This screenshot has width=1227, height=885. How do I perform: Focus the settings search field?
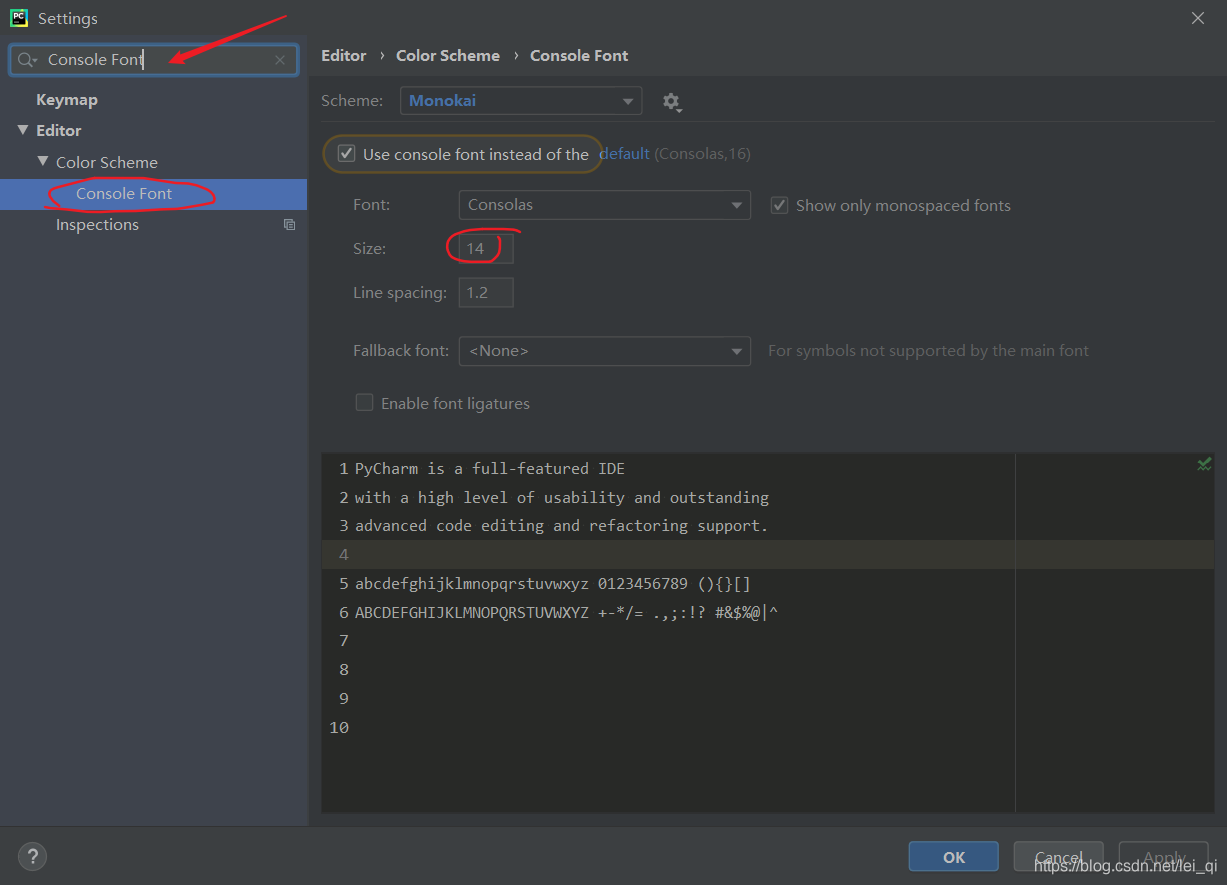click(x=154, y=60)
